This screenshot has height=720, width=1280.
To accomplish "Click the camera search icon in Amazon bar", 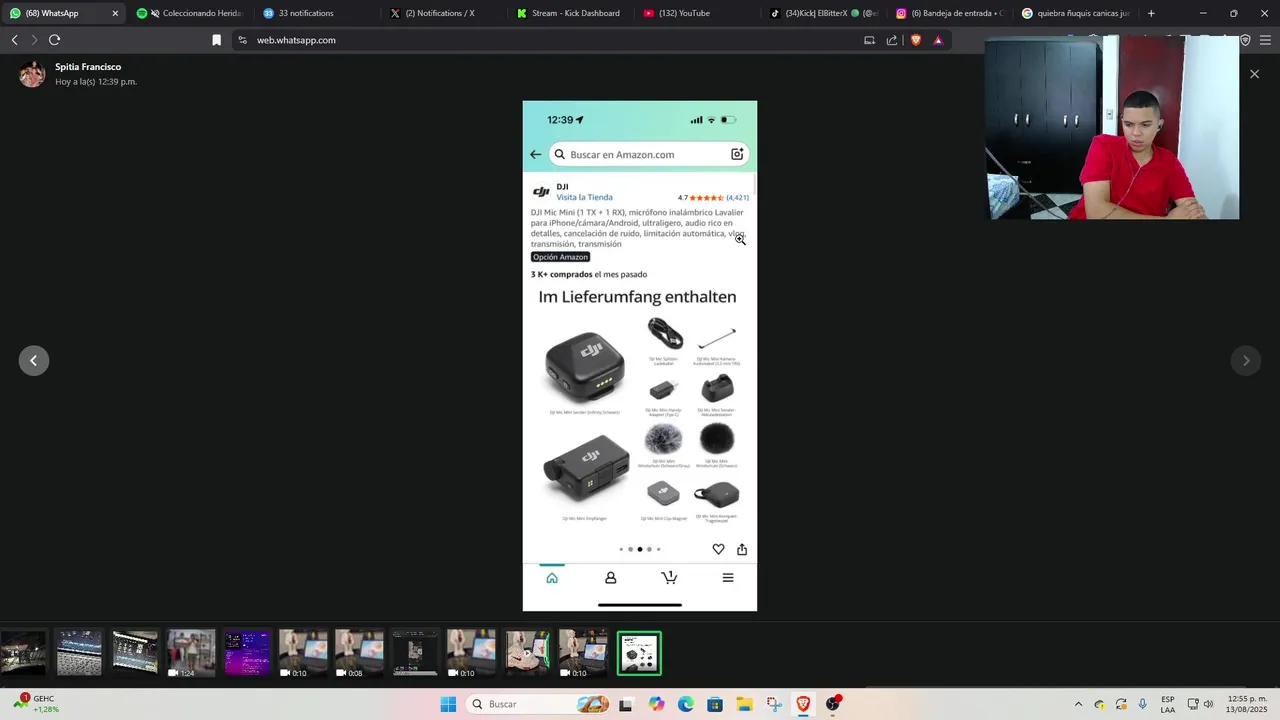I will tap(737, 154).
